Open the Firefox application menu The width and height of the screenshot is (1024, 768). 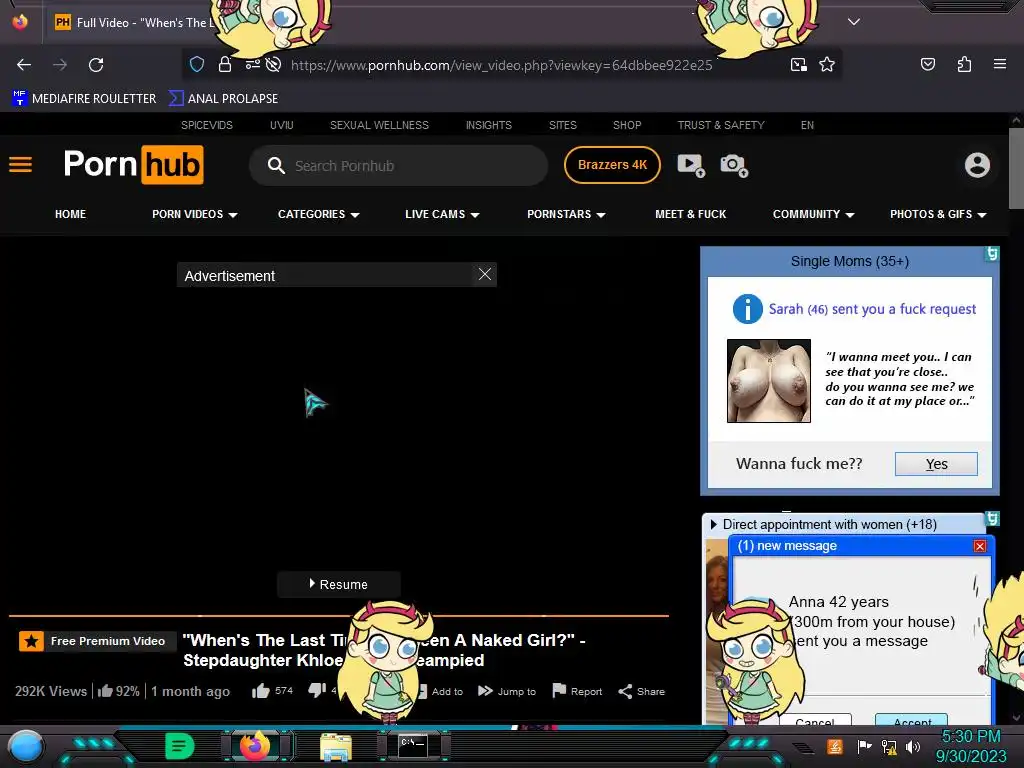tap(999, 64)
